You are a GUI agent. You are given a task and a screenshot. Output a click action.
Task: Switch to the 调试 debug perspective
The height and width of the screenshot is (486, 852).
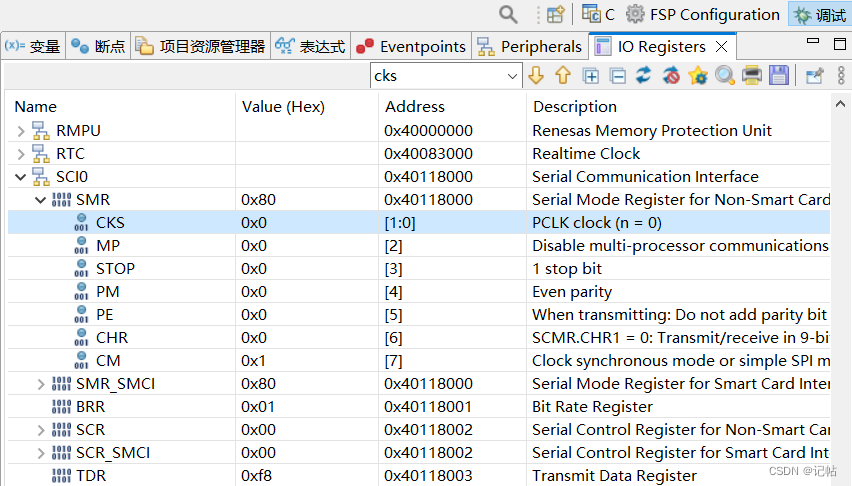(x=819, y=14)
